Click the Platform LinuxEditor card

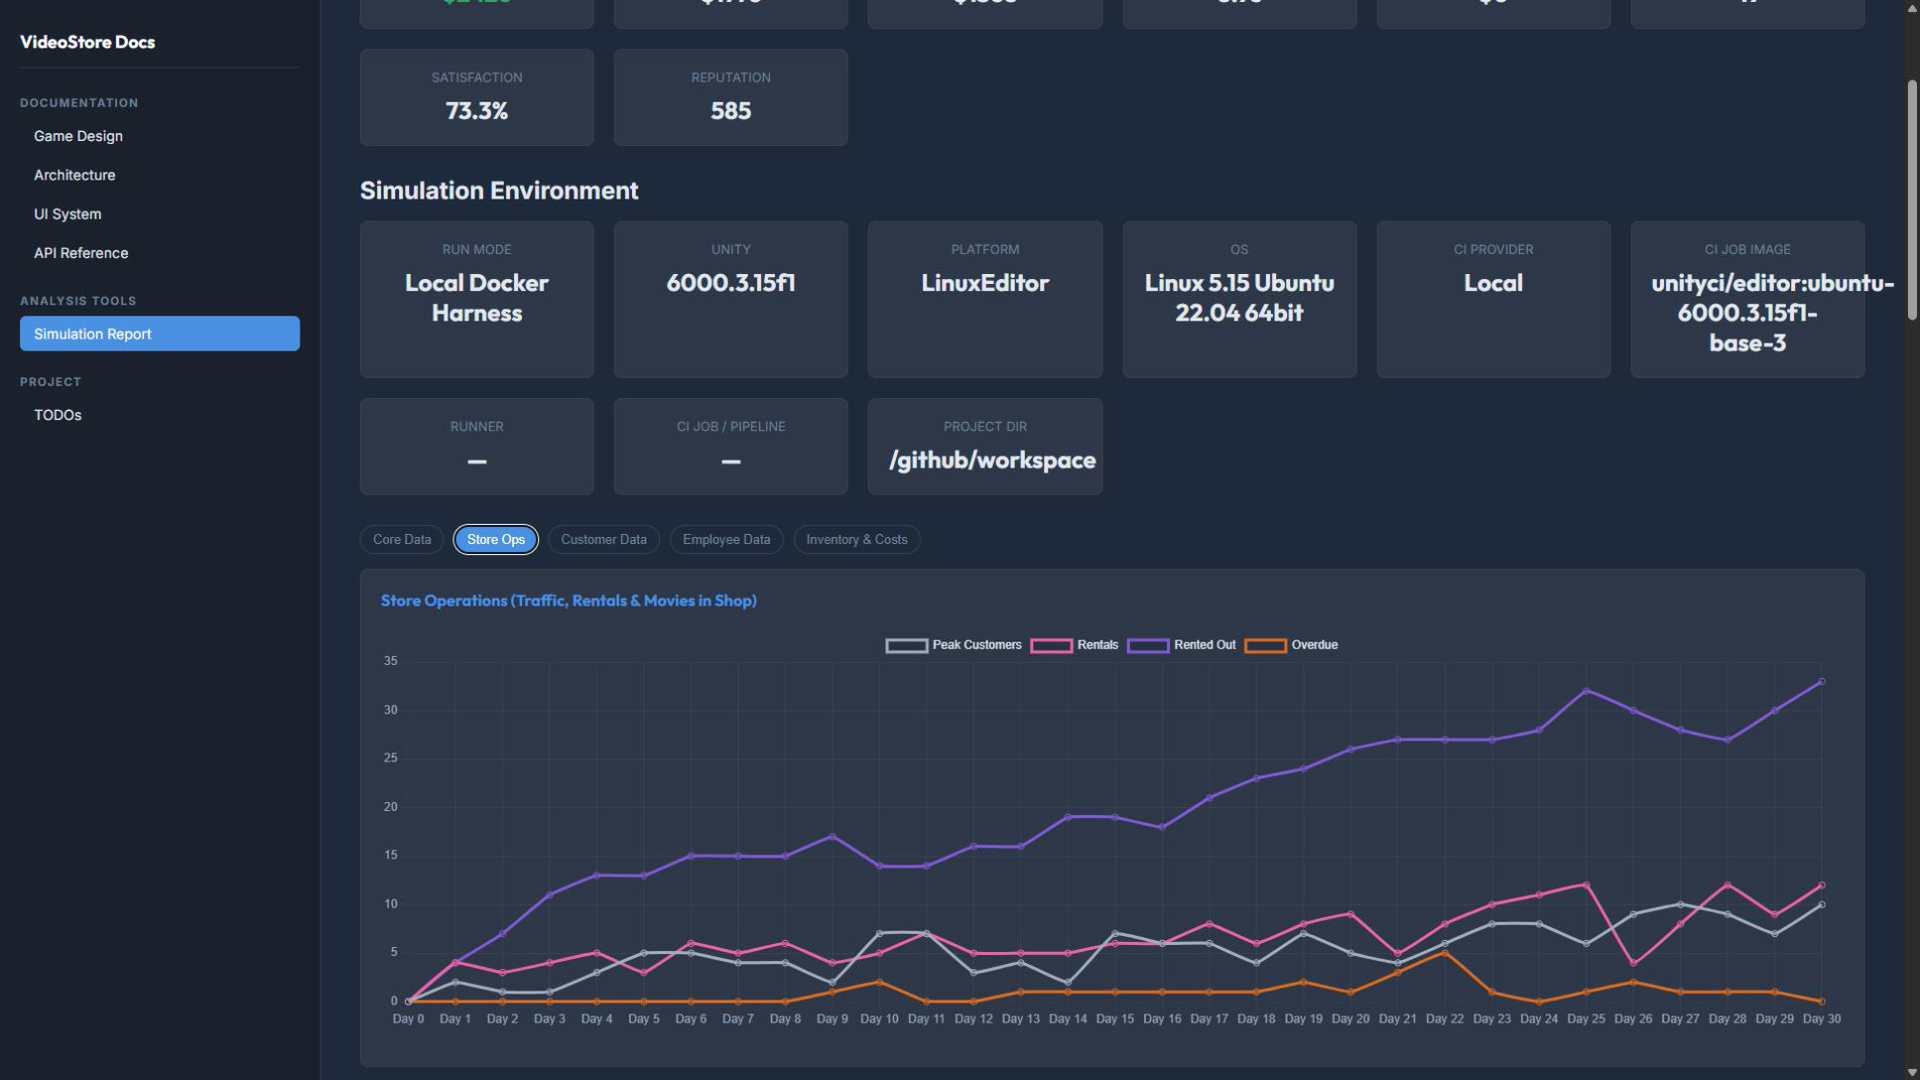tap(985, 299)
